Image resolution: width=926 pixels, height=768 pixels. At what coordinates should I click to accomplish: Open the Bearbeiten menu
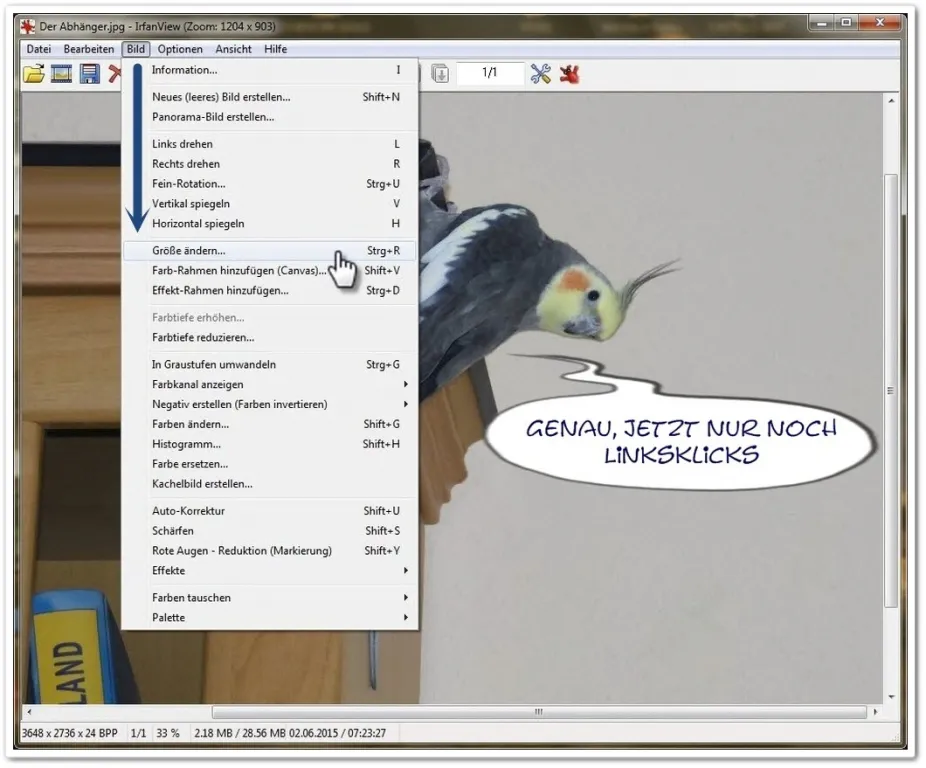pyautogui.click(x=89, y=49)
